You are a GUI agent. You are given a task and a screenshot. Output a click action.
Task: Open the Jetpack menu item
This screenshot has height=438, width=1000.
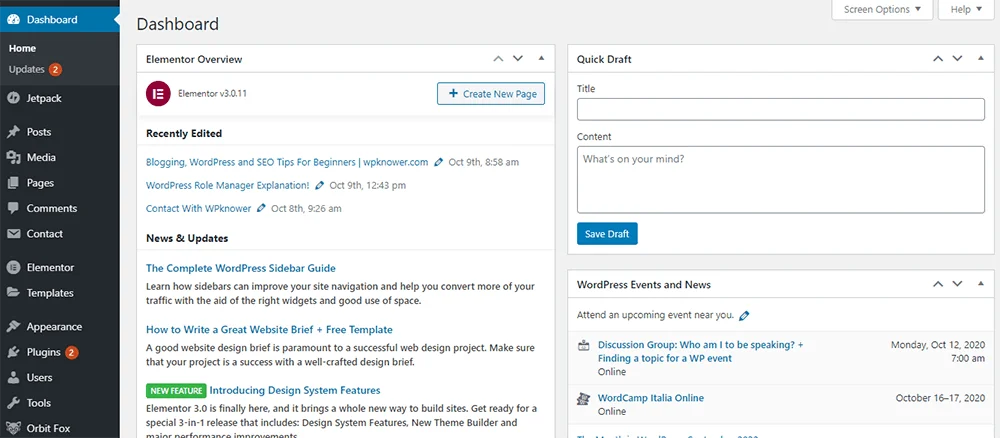pos(44,98)
